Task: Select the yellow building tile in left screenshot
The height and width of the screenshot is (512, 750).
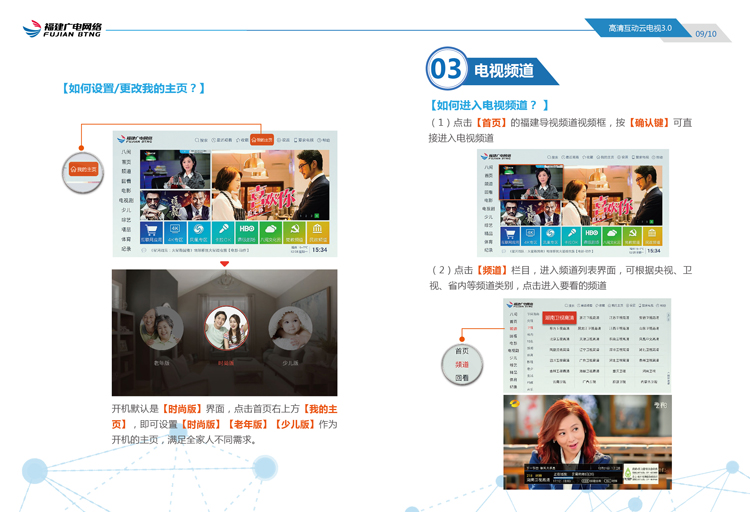Action: click(318, 232)
